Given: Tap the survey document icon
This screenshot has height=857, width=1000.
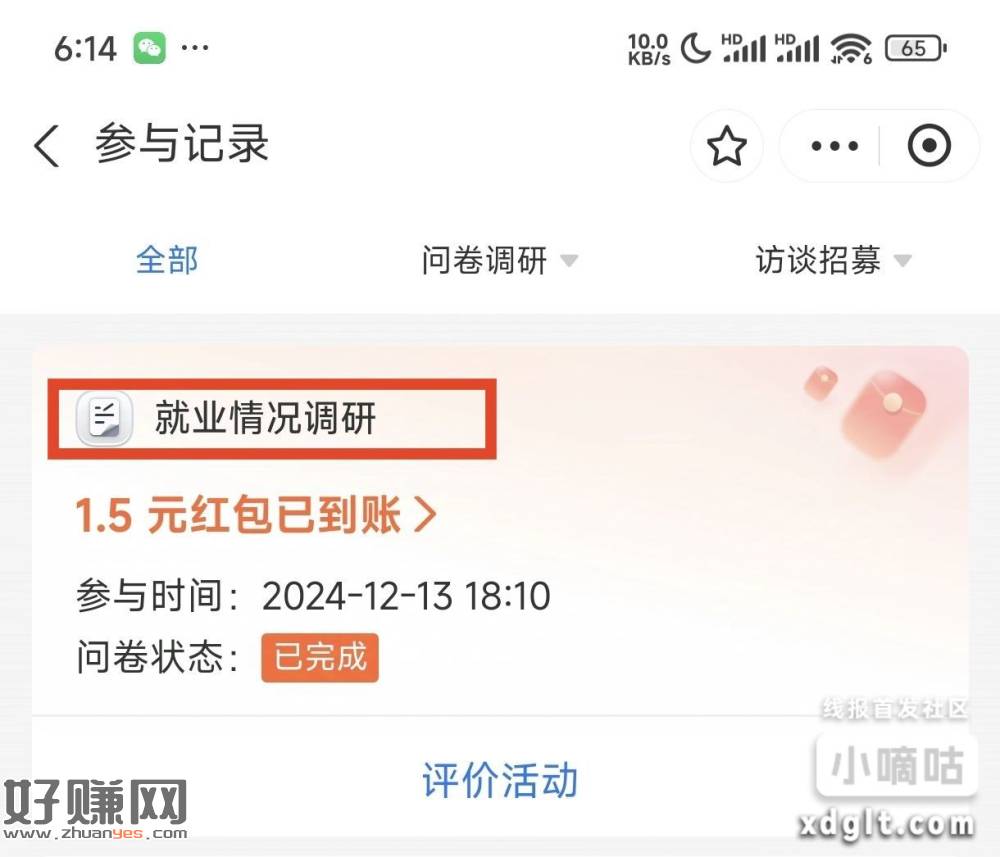Looking at the screenshot, I should coord(105,418).
